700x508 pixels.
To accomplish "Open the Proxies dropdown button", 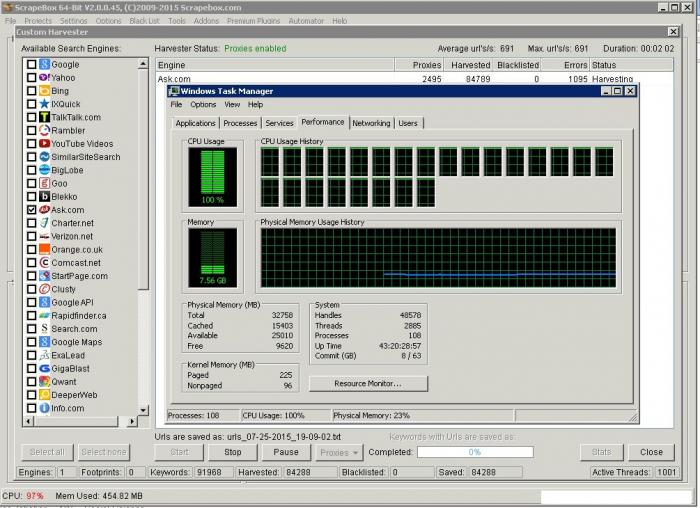I will point(339,452).
